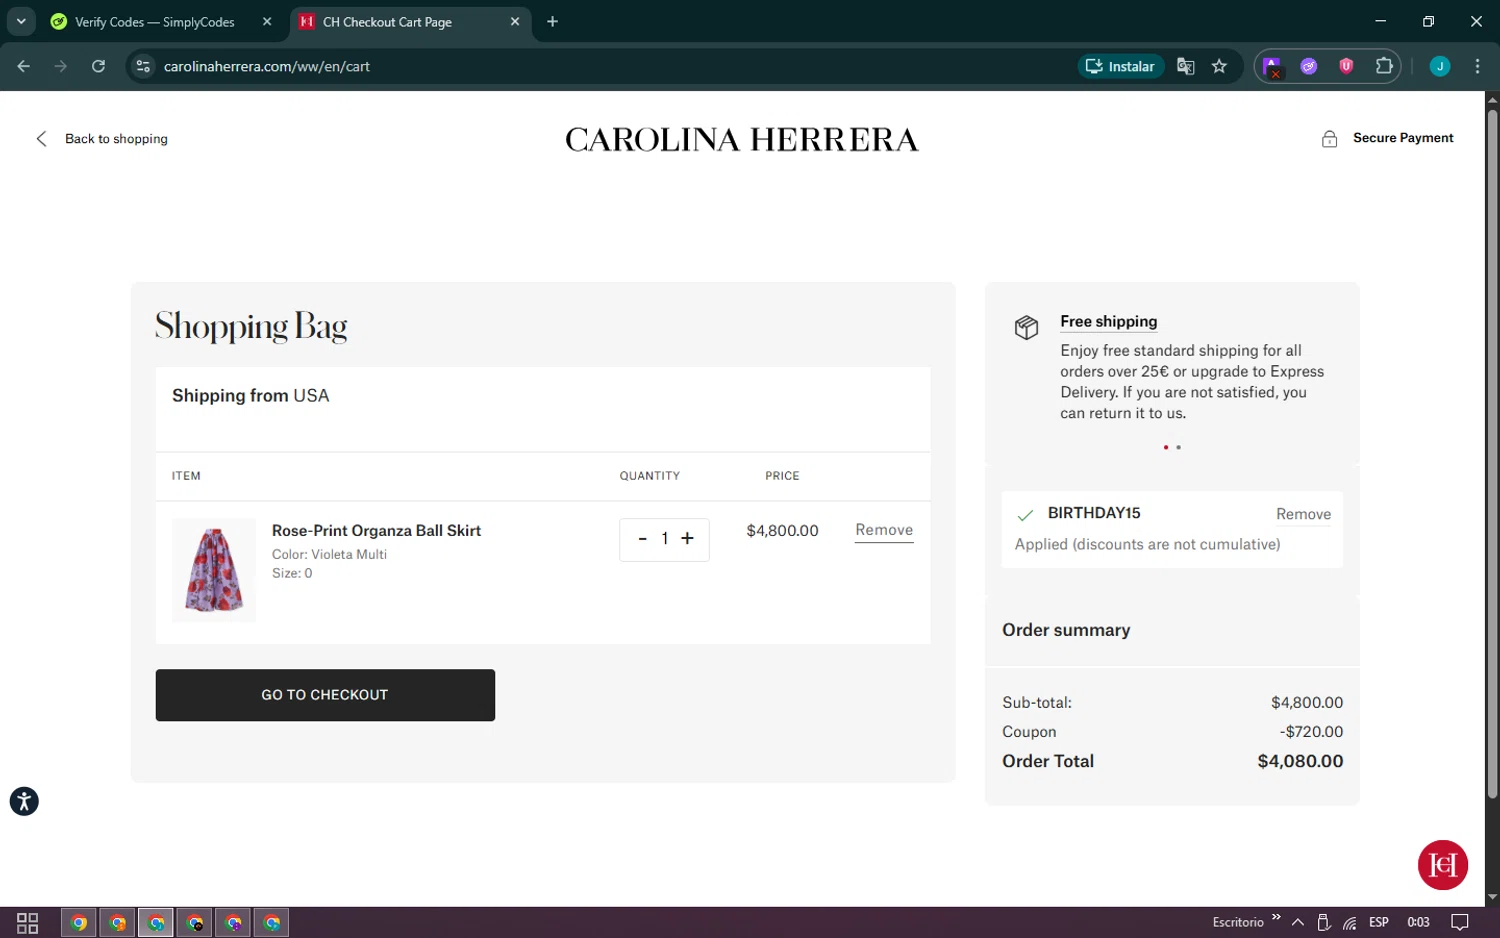Close the CH Checkout Cart Page tab
1500x938 pixels.
(x=515, y=22)
